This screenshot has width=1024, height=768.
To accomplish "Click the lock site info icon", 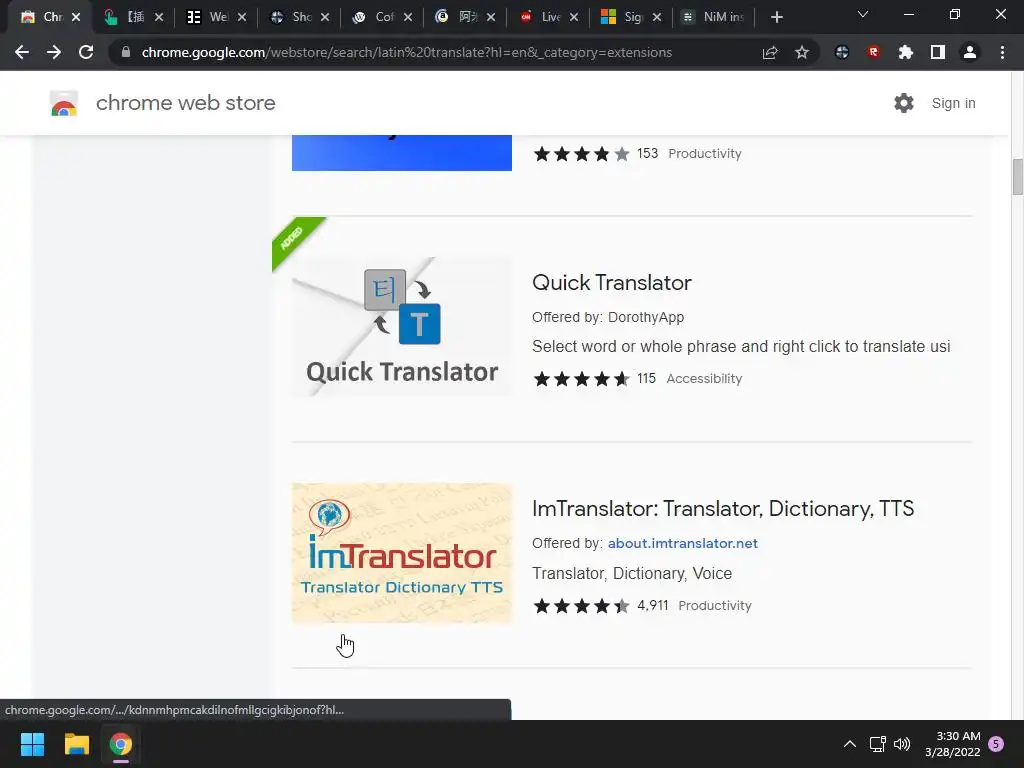I will tap(126, 52).
